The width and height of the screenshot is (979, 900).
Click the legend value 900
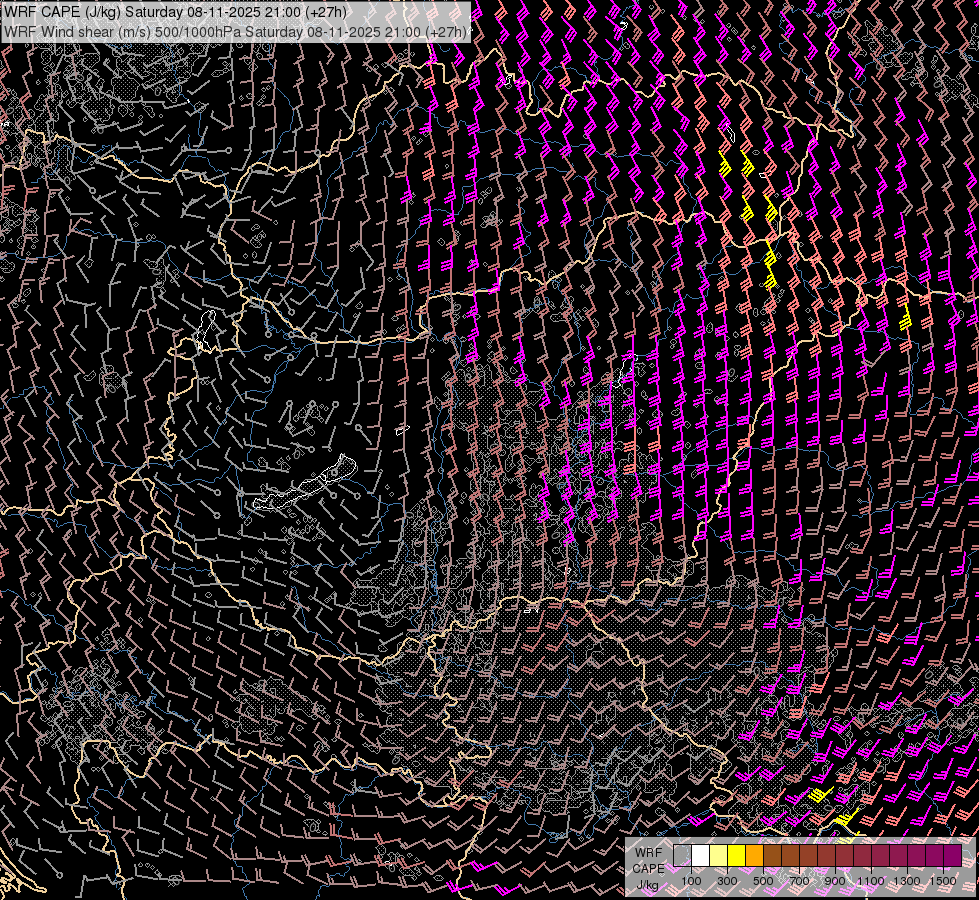coord(835,881)
